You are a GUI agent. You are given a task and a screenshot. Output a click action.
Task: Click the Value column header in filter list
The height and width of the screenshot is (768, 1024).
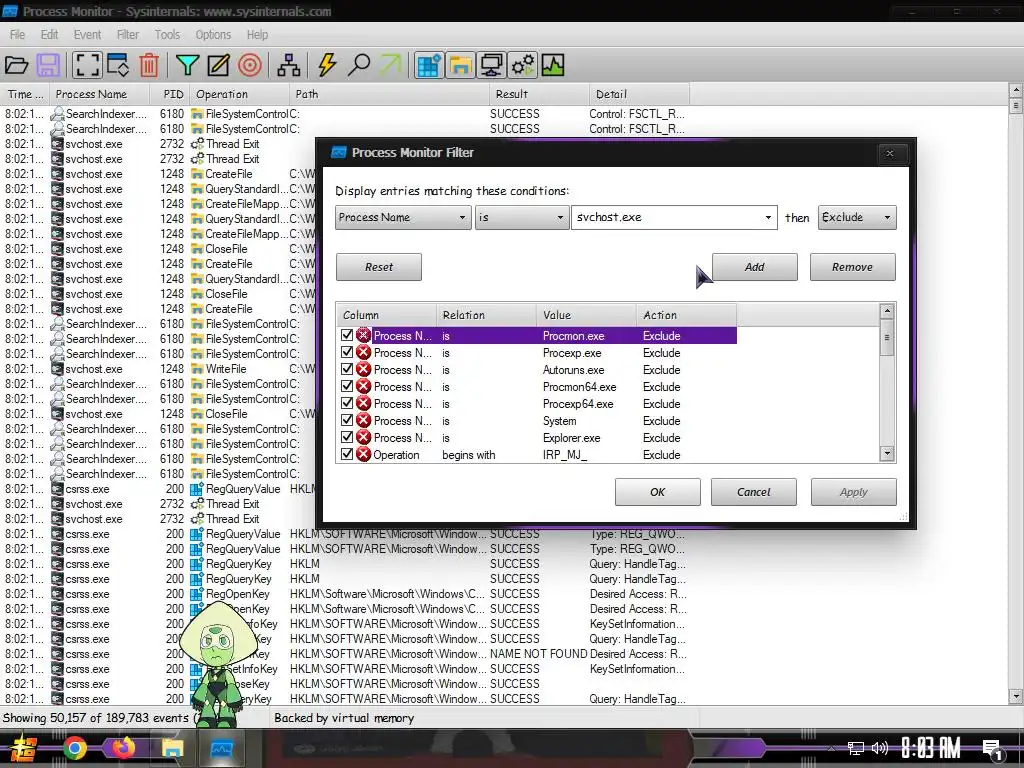pyautogui.click(x=586, y=315)
